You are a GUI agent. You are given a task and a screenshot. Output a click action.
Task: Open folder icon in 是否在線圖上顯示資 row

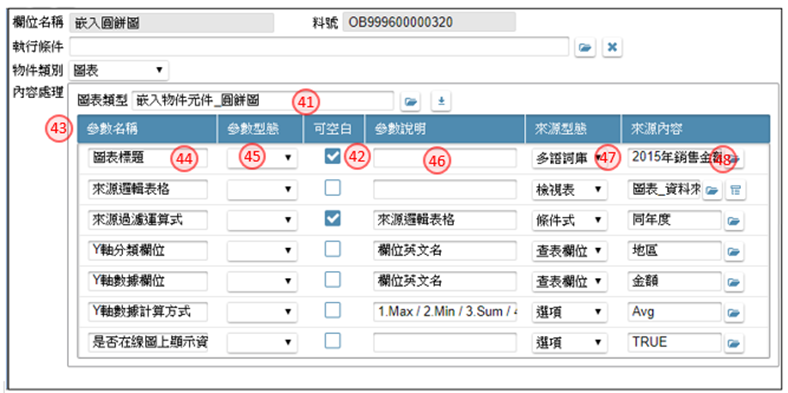pos(734,343)
